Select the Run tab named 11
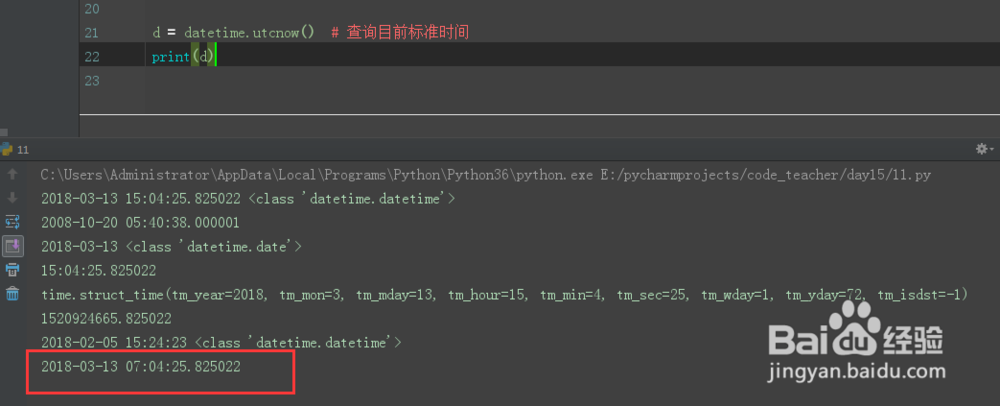This screenshot has width=1000, height=406. tap(15, 150)
